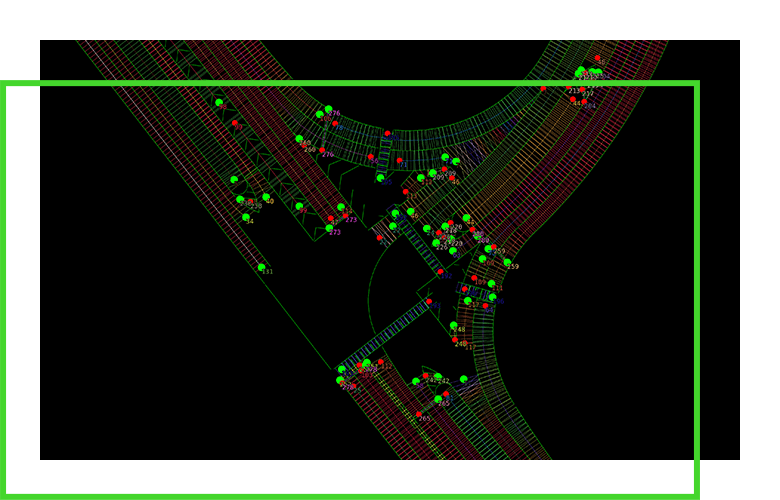The width and height of the screenshot is (780, 500).
Task: Click the red node labeled 276
Action: tap(322, 150)
